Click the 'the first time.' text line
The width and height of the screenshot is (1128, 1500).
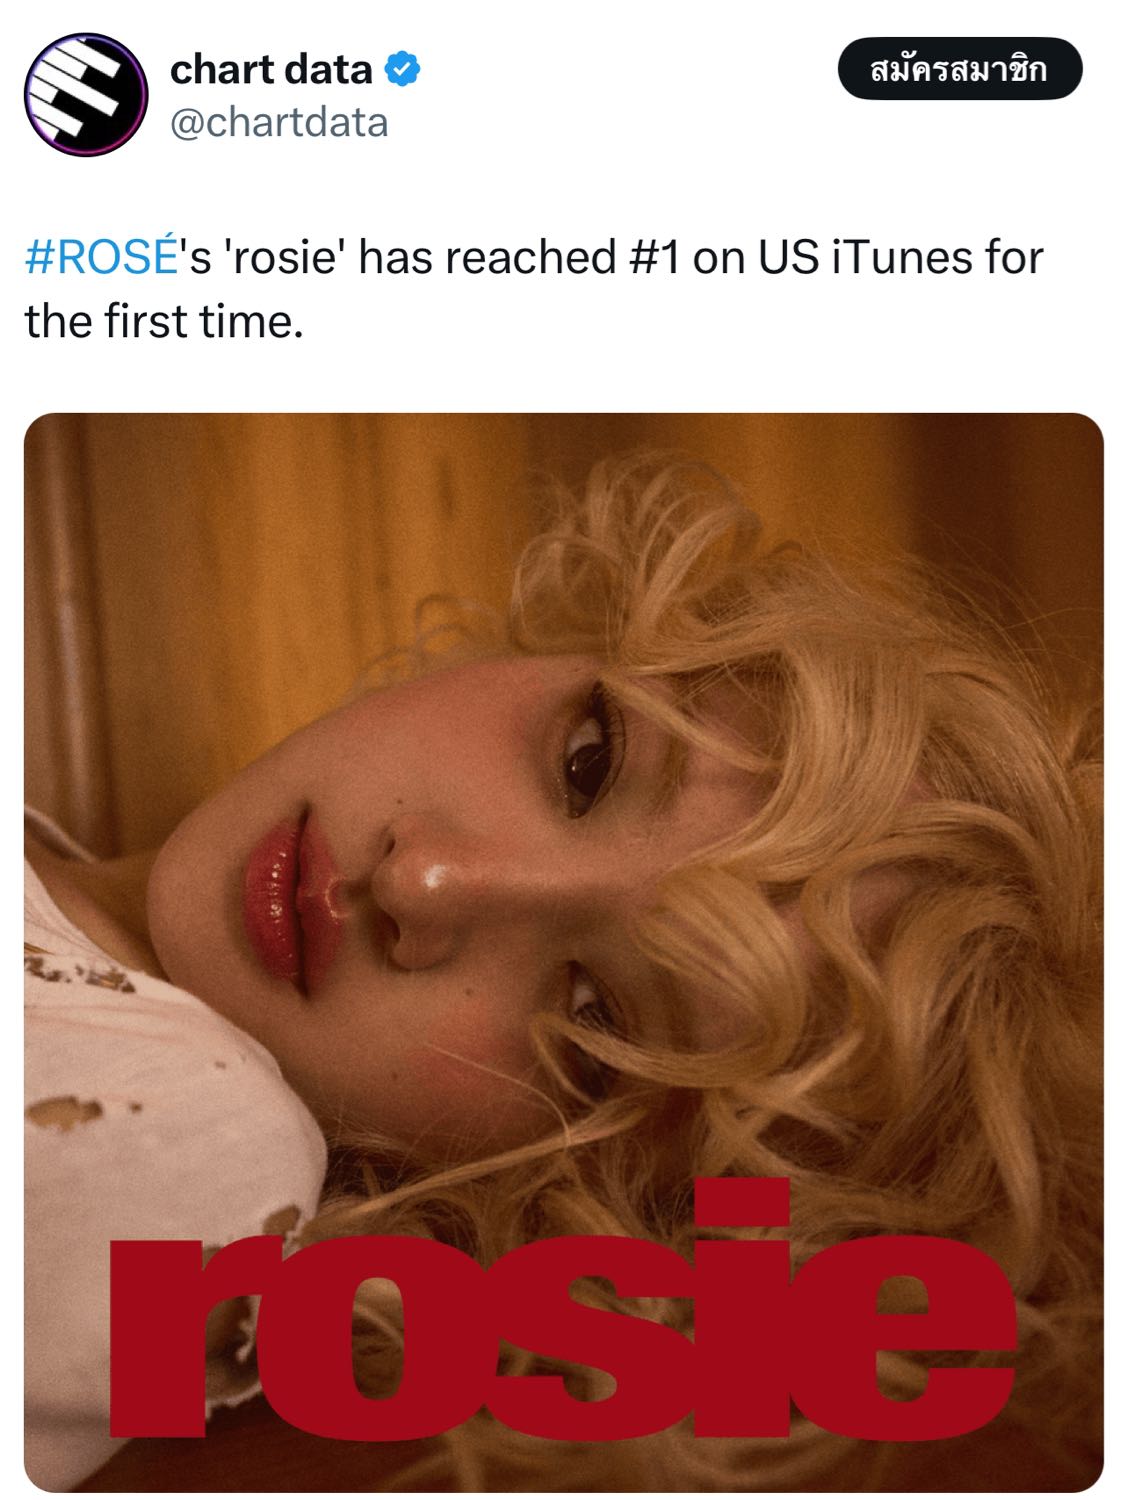[163, 321]
